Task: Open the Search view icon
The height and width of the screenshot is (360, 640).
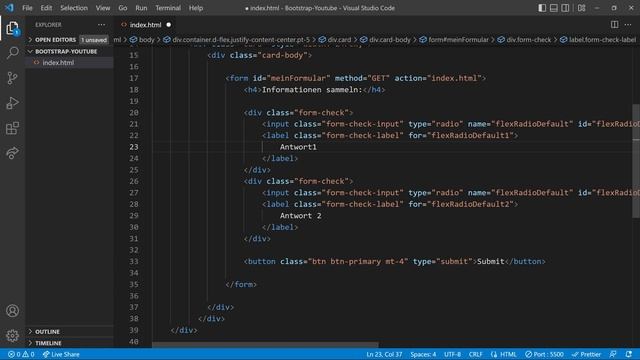Action: [x=12, y=53]
